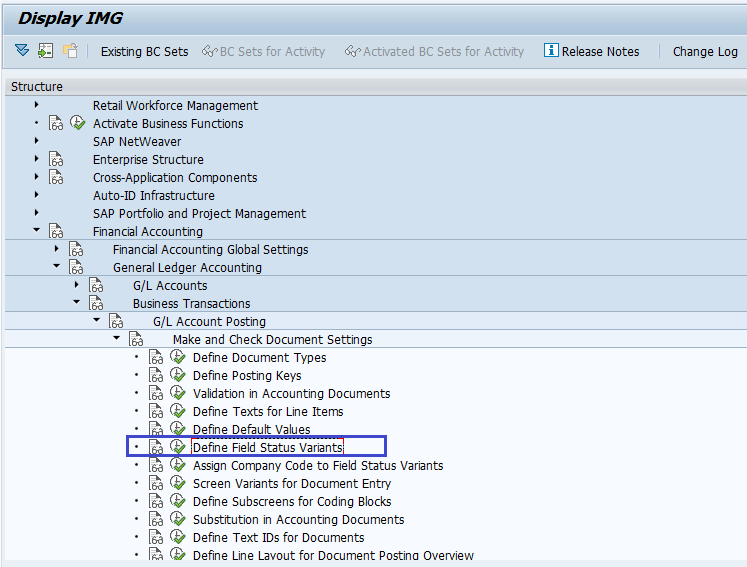Image resolution: width=747 pixels, height=567 pixels.
Task: Open Existing BC Sets
Action: click(144, 51)
